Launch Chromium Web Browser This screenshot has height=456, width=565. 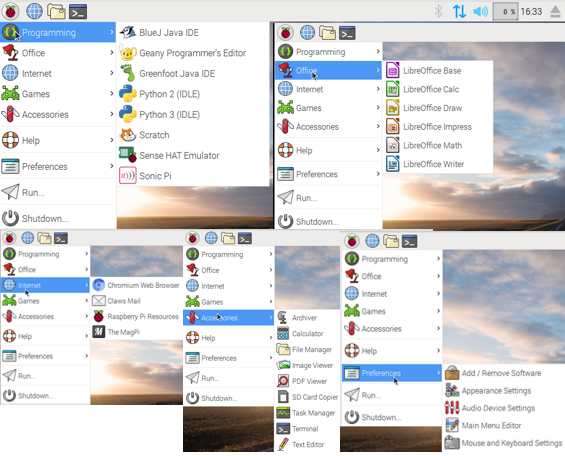[x=136, y=285]
